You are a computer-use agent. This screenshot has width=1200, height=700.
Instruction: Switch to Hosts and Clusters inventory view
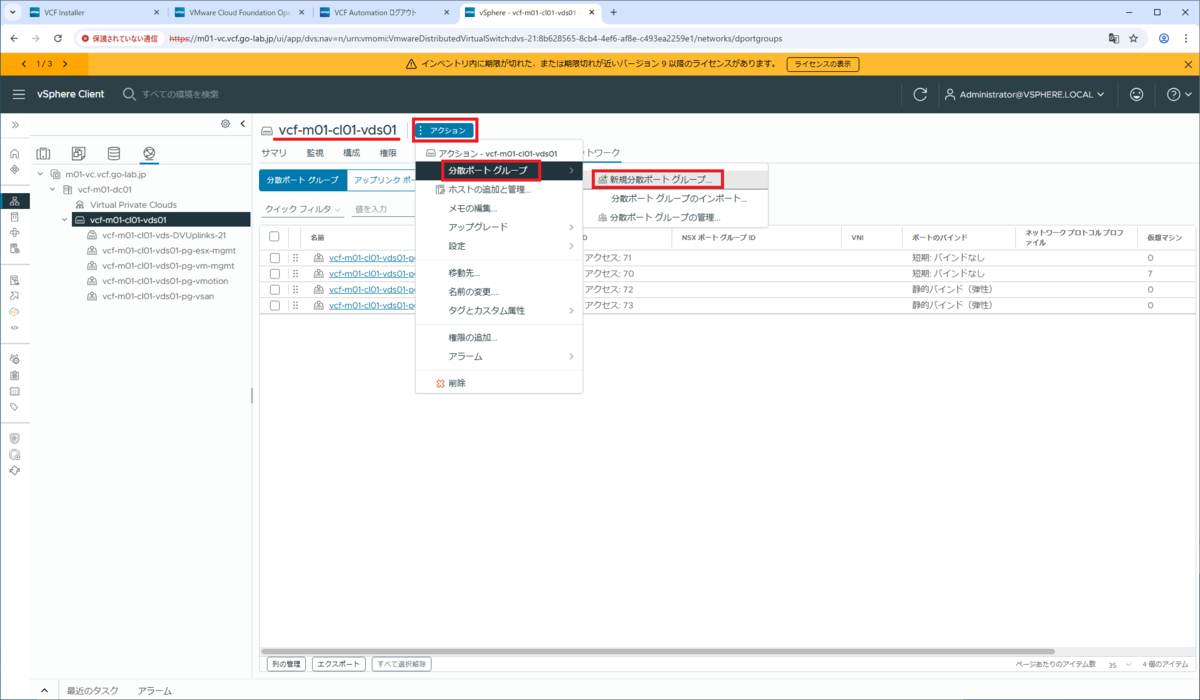[43, 153]
